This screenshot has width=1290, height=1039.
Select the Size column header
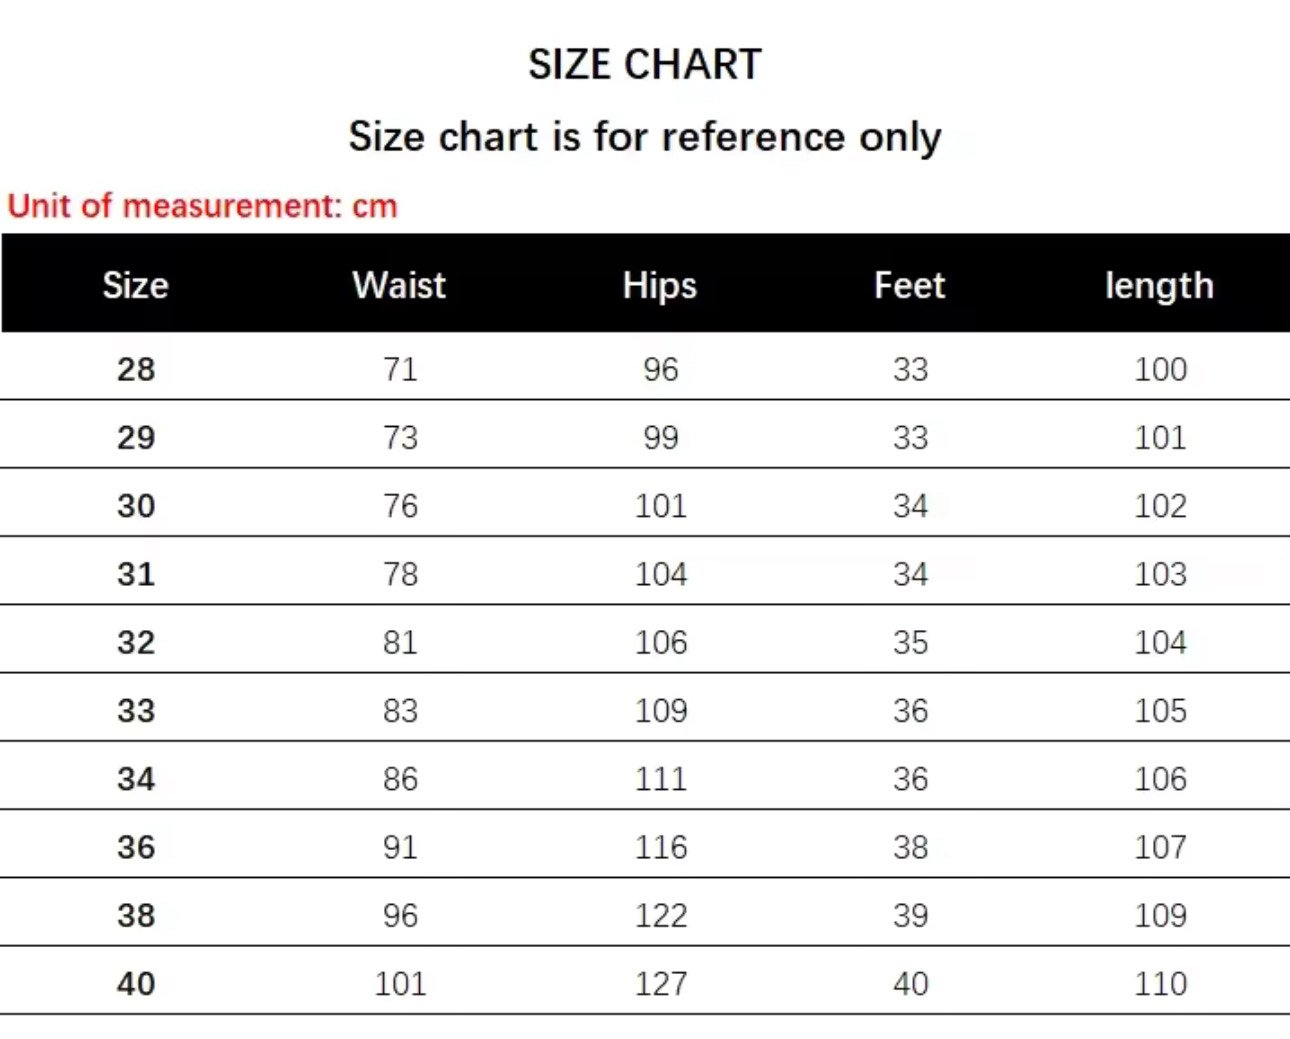(x=136, y=286)
